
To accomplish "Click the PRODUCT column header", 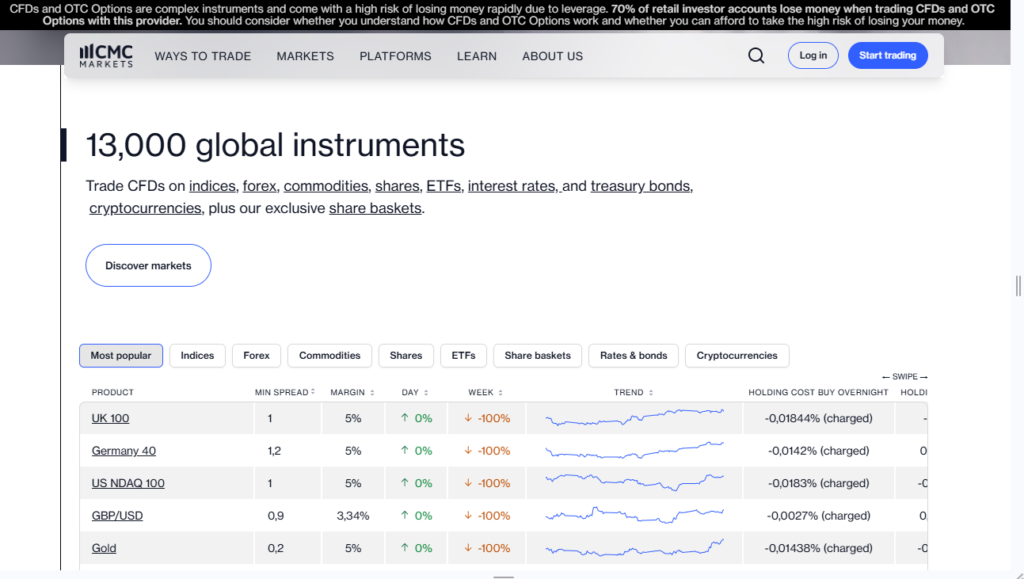I will [112, 392].
